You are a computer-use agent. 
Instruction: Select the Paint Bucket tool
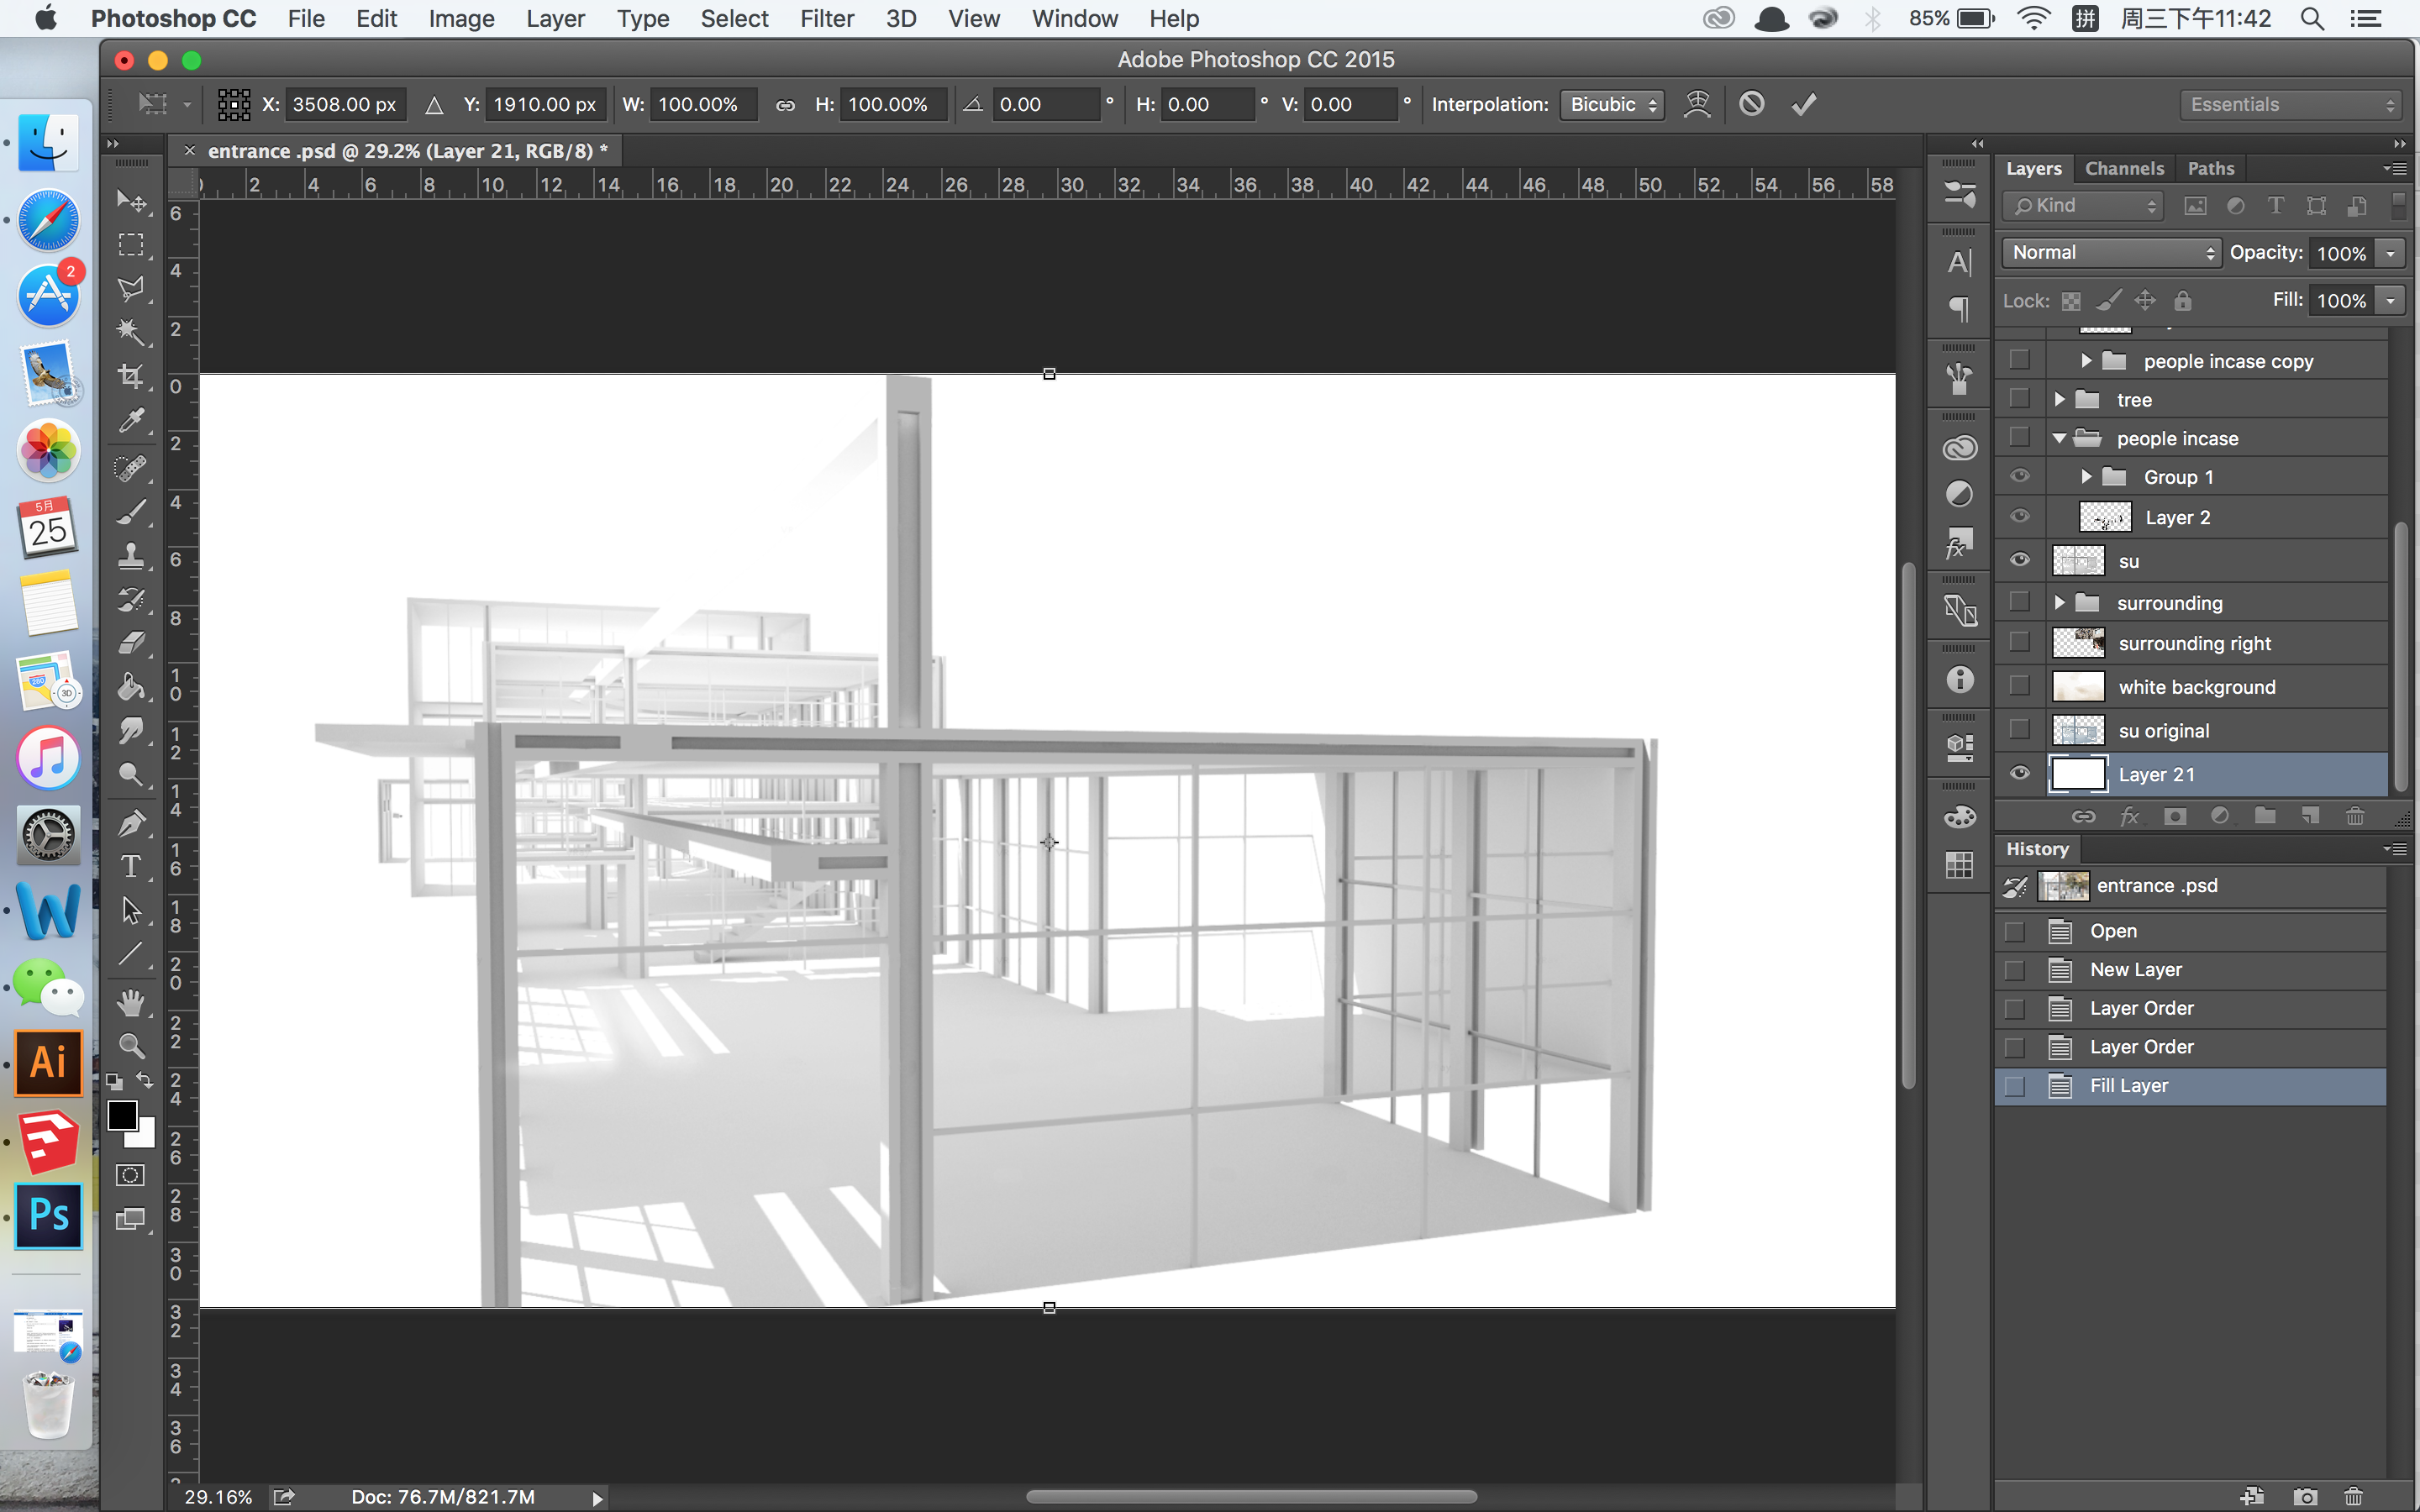pos(131,687)
